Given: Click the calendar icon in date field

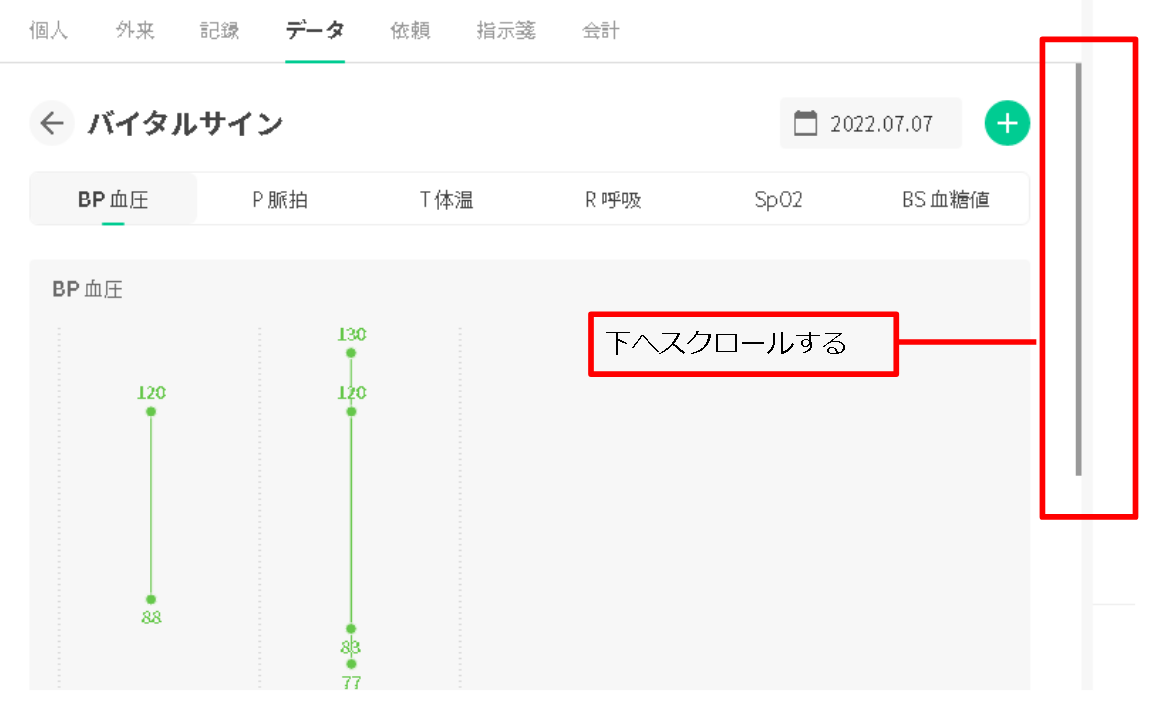Looking at the screenshot, I should click(805, 124).
